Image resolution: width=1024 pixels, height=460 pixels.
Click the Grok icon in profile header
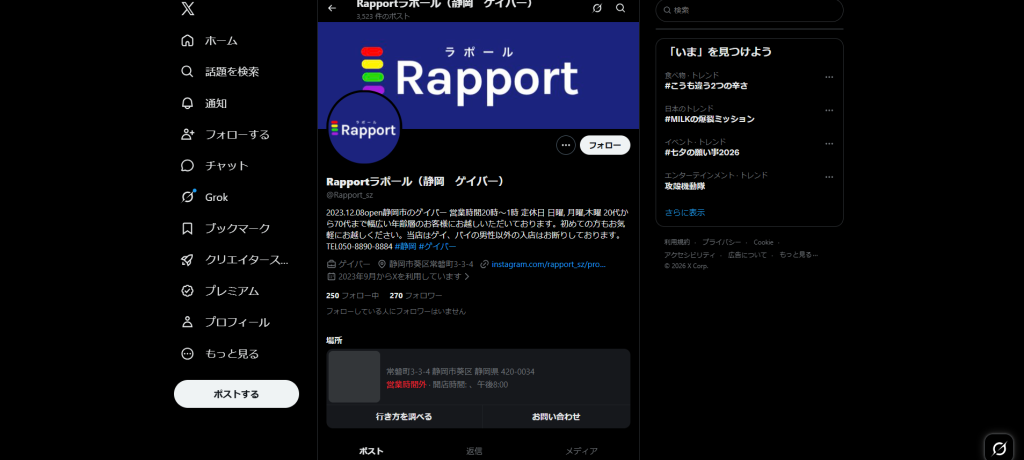point(597,8)
